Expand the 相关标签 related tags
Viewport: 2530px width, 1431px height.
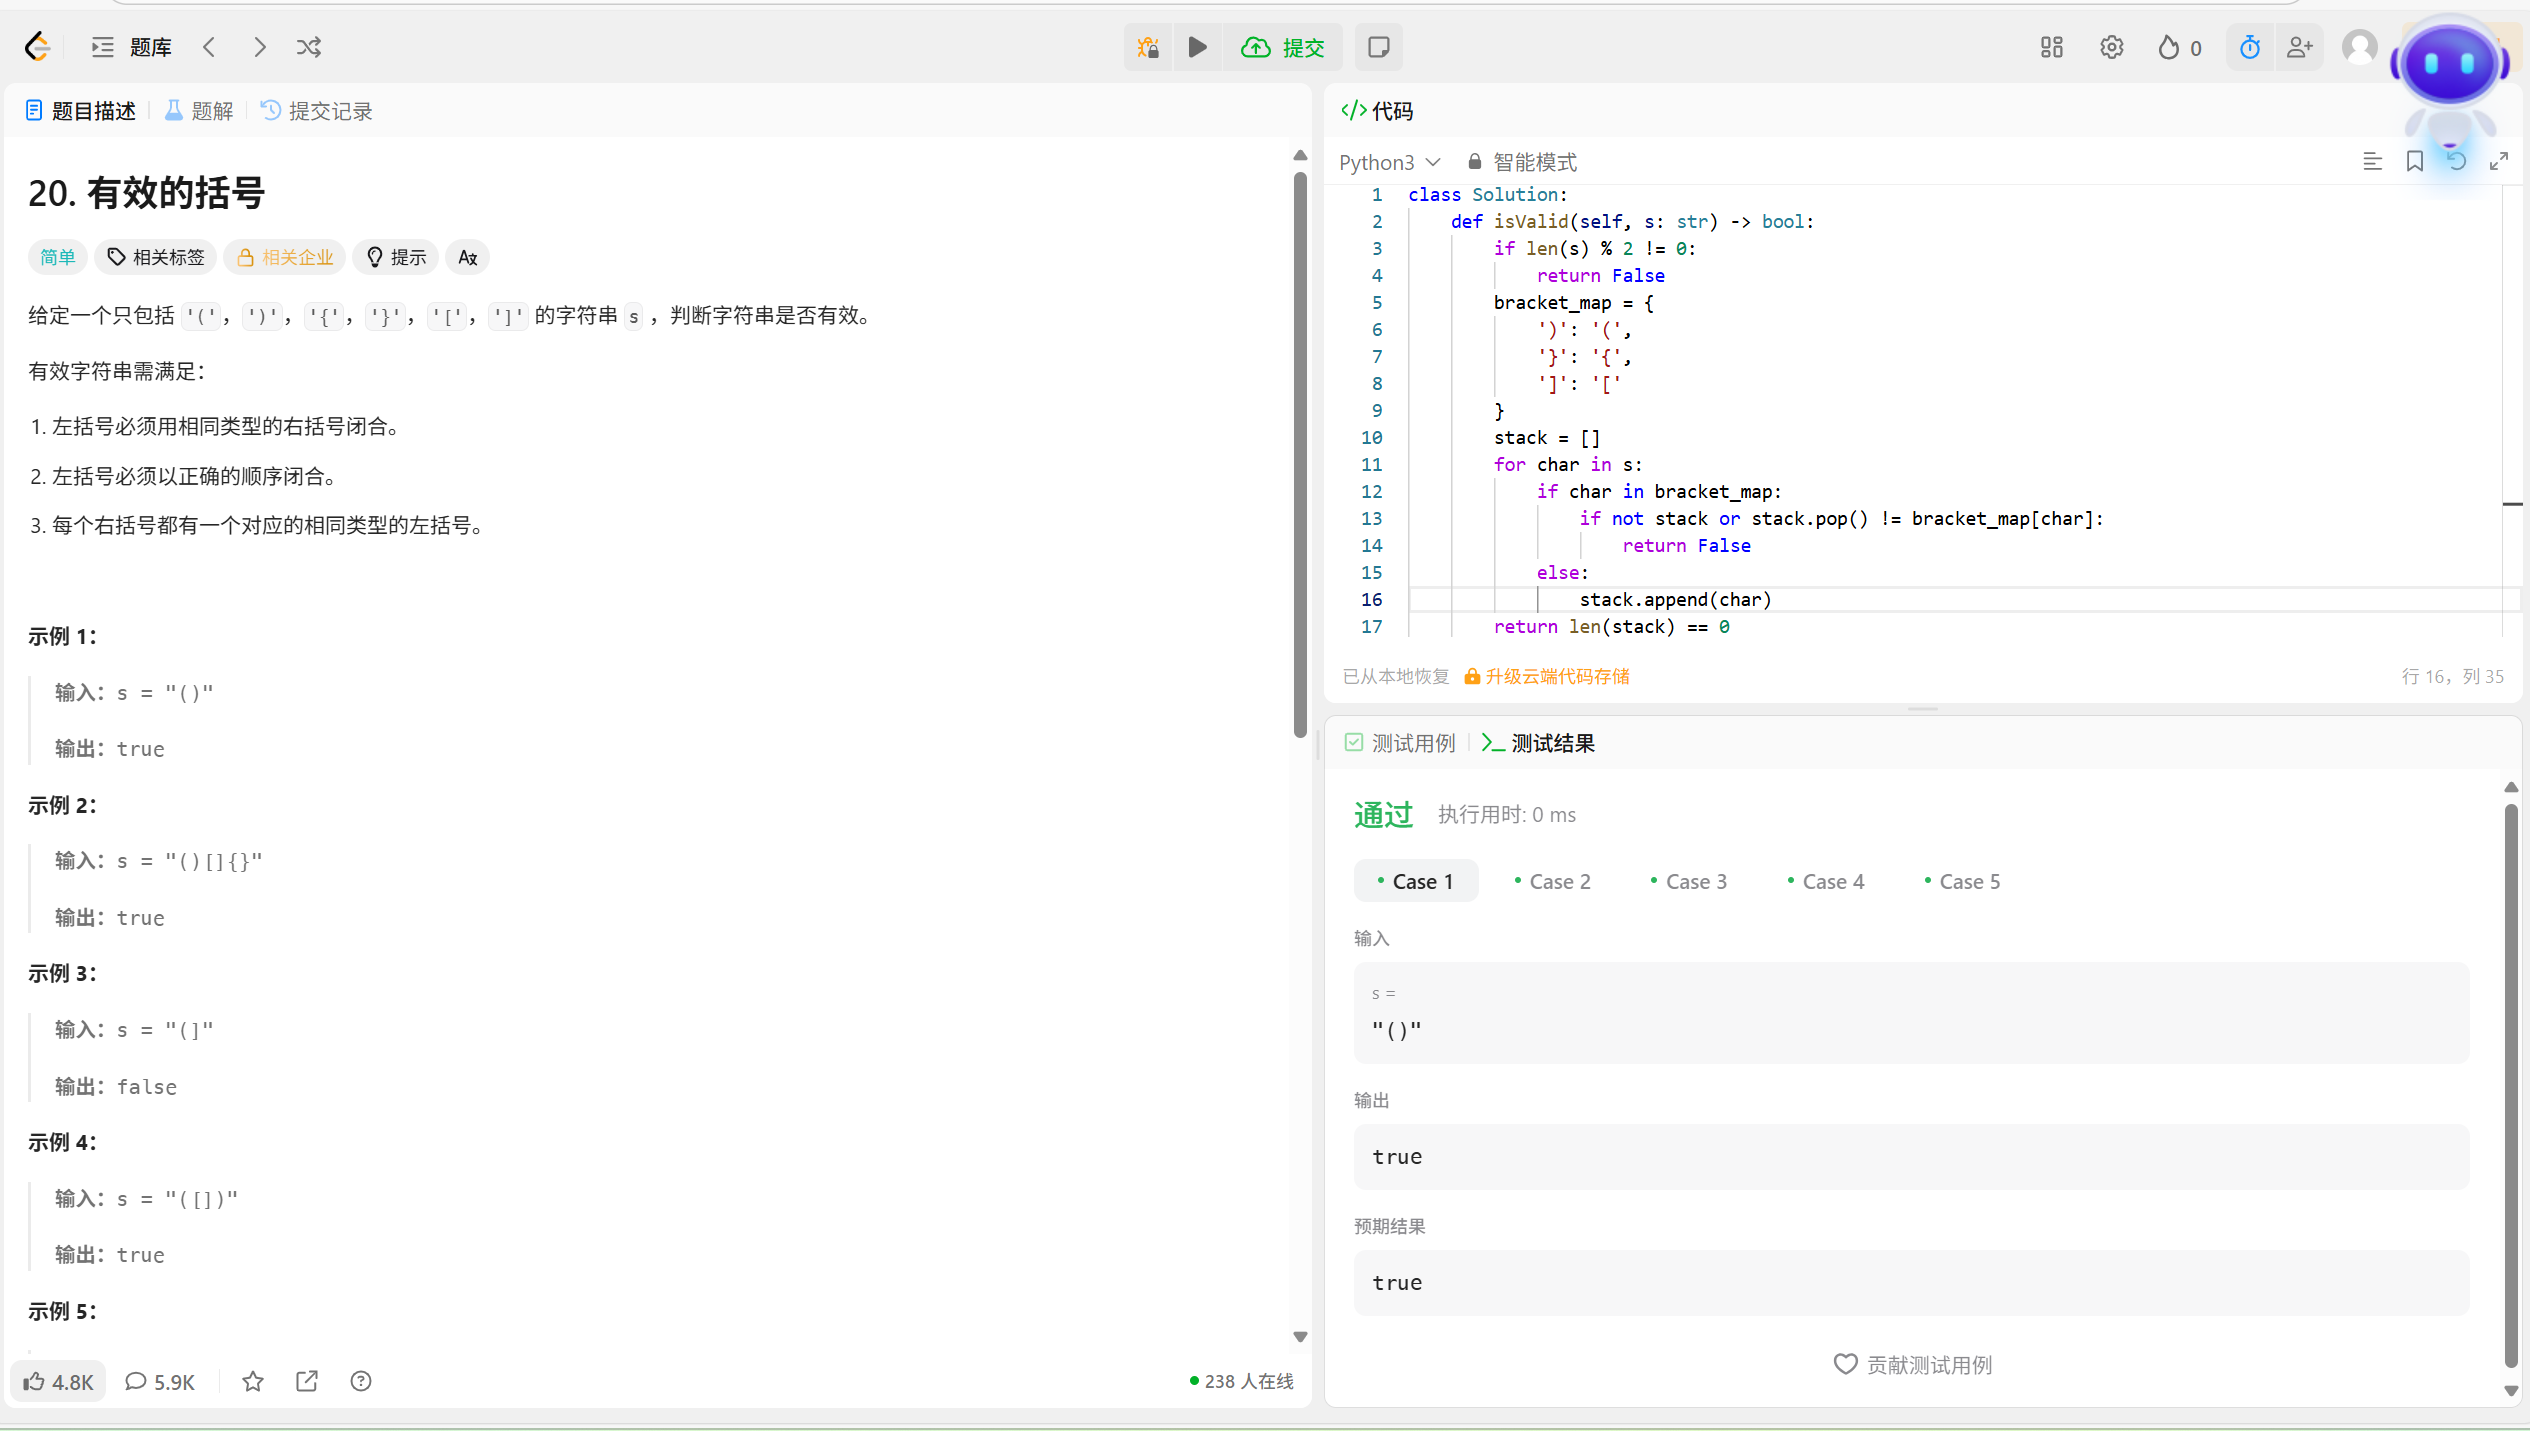pos(156,257)
